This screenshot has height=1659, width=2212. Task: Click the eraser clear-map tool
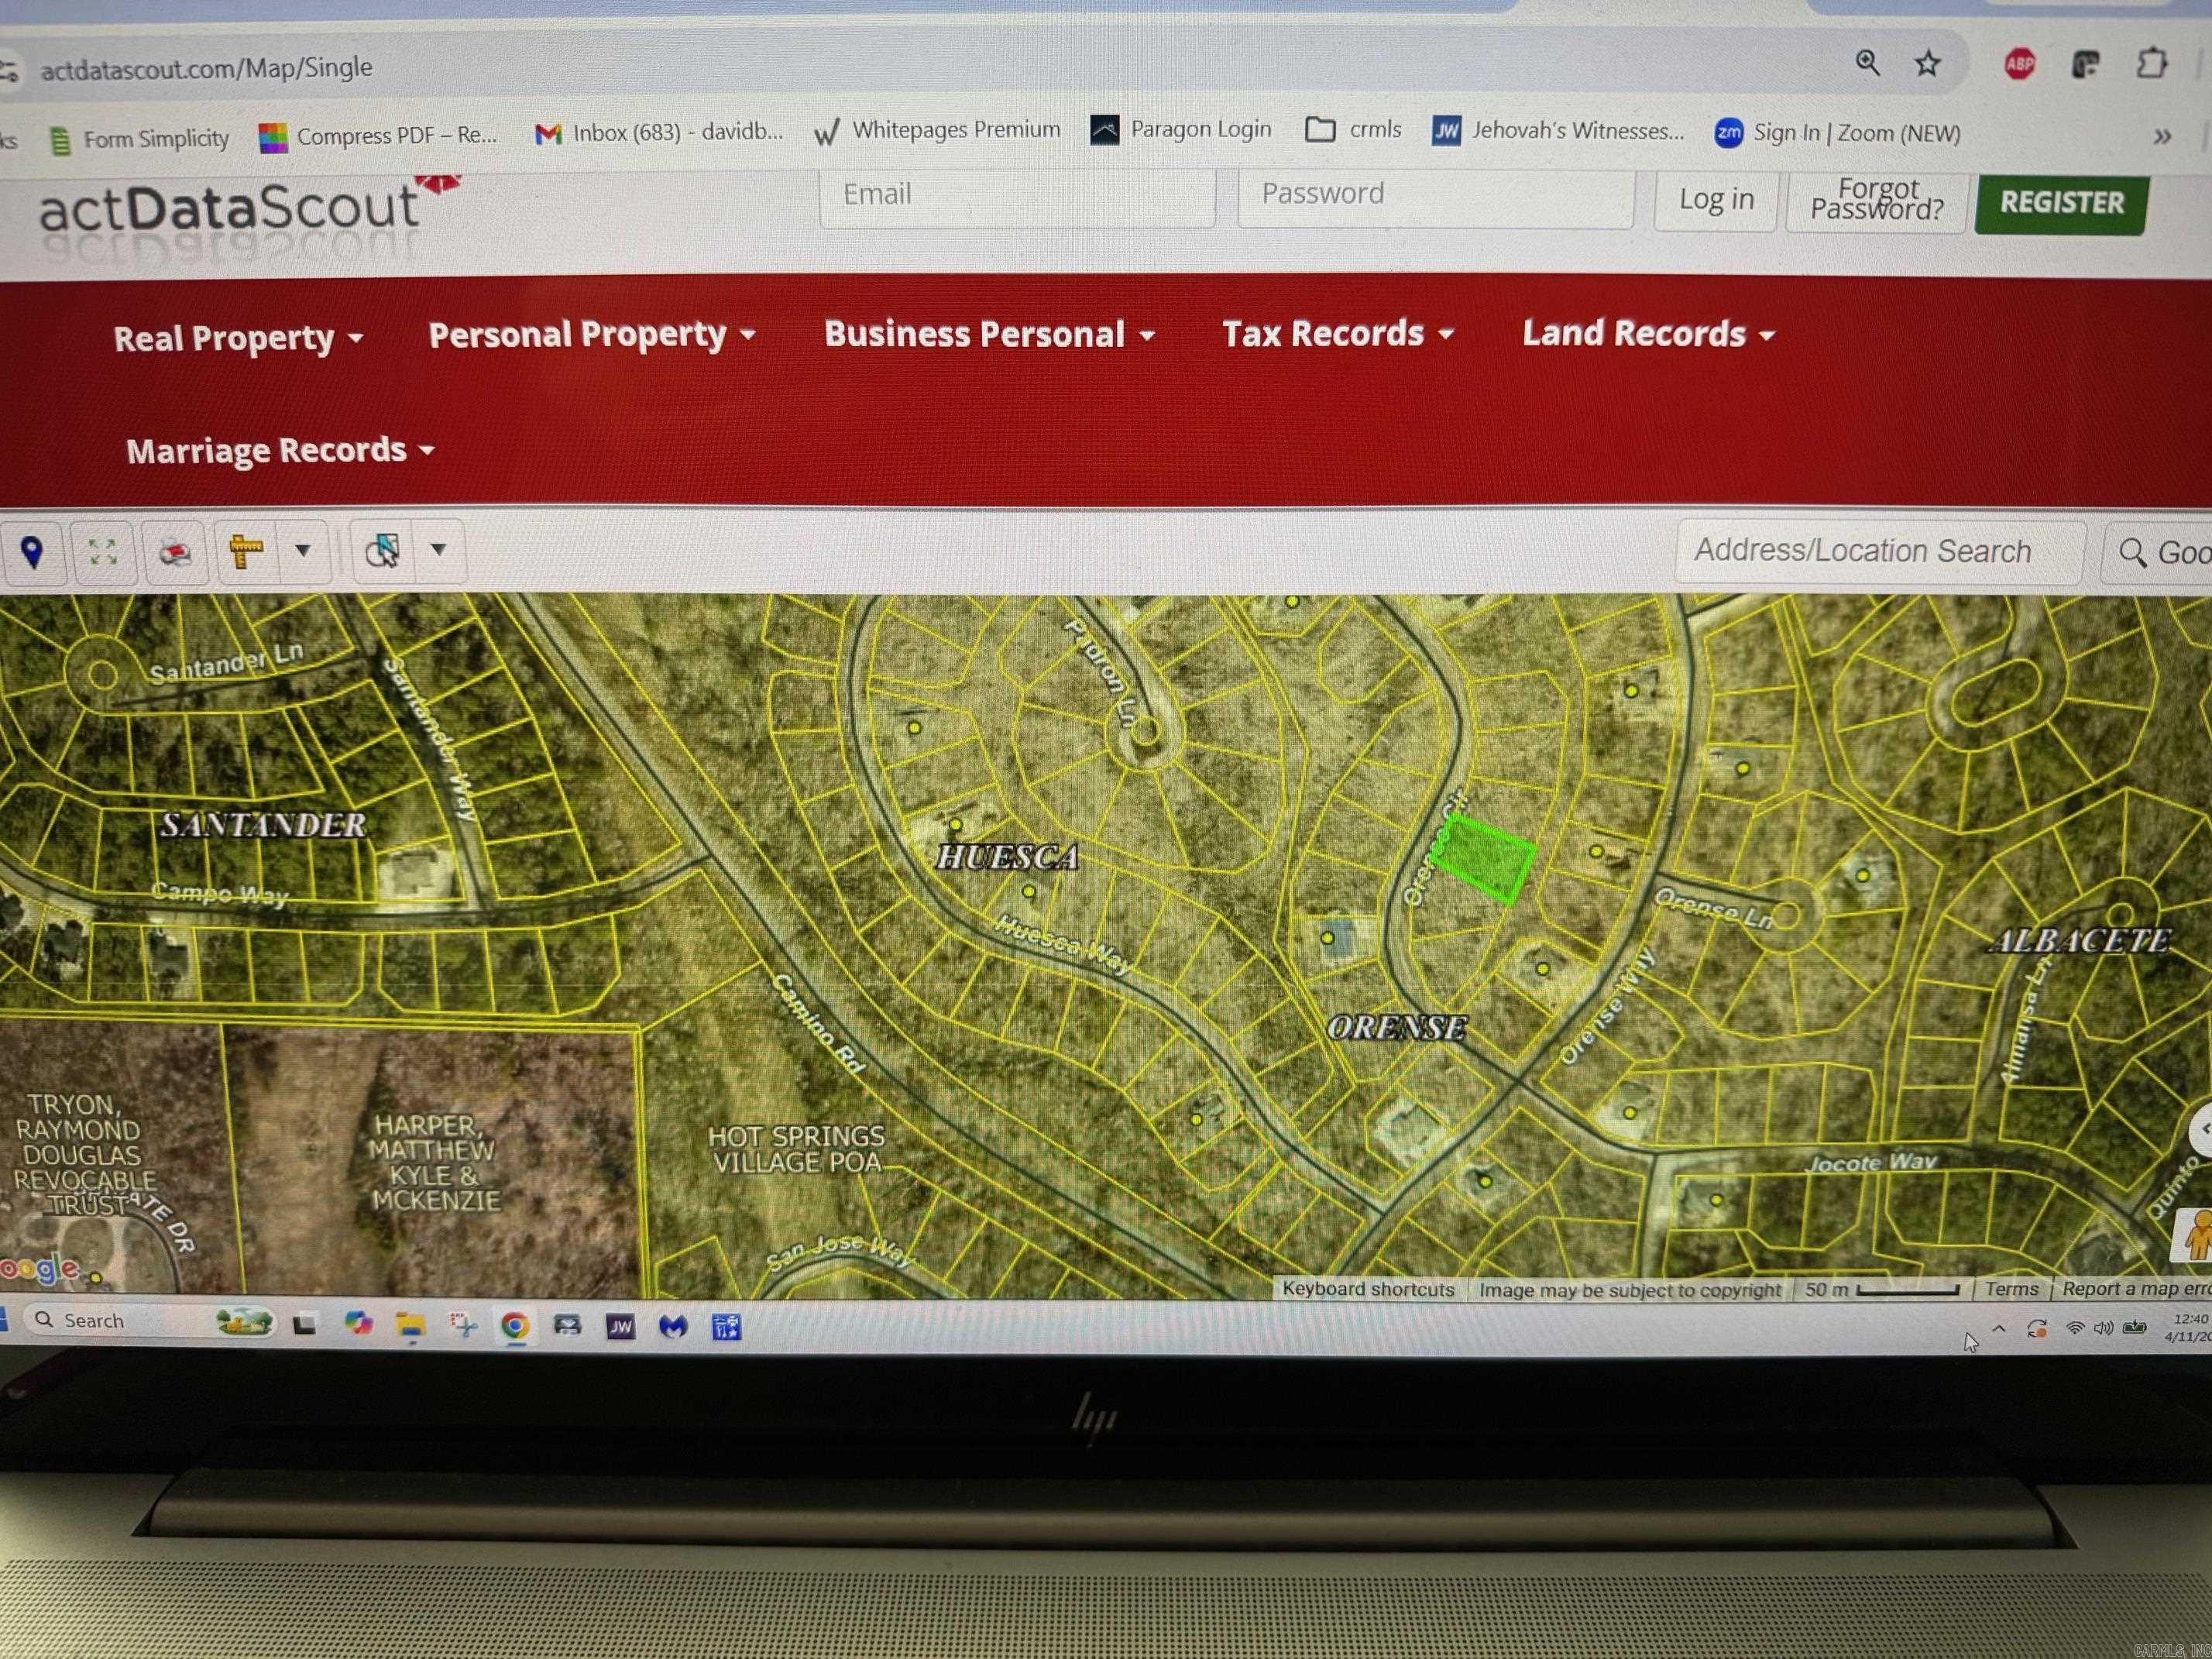tap(175, 552)
